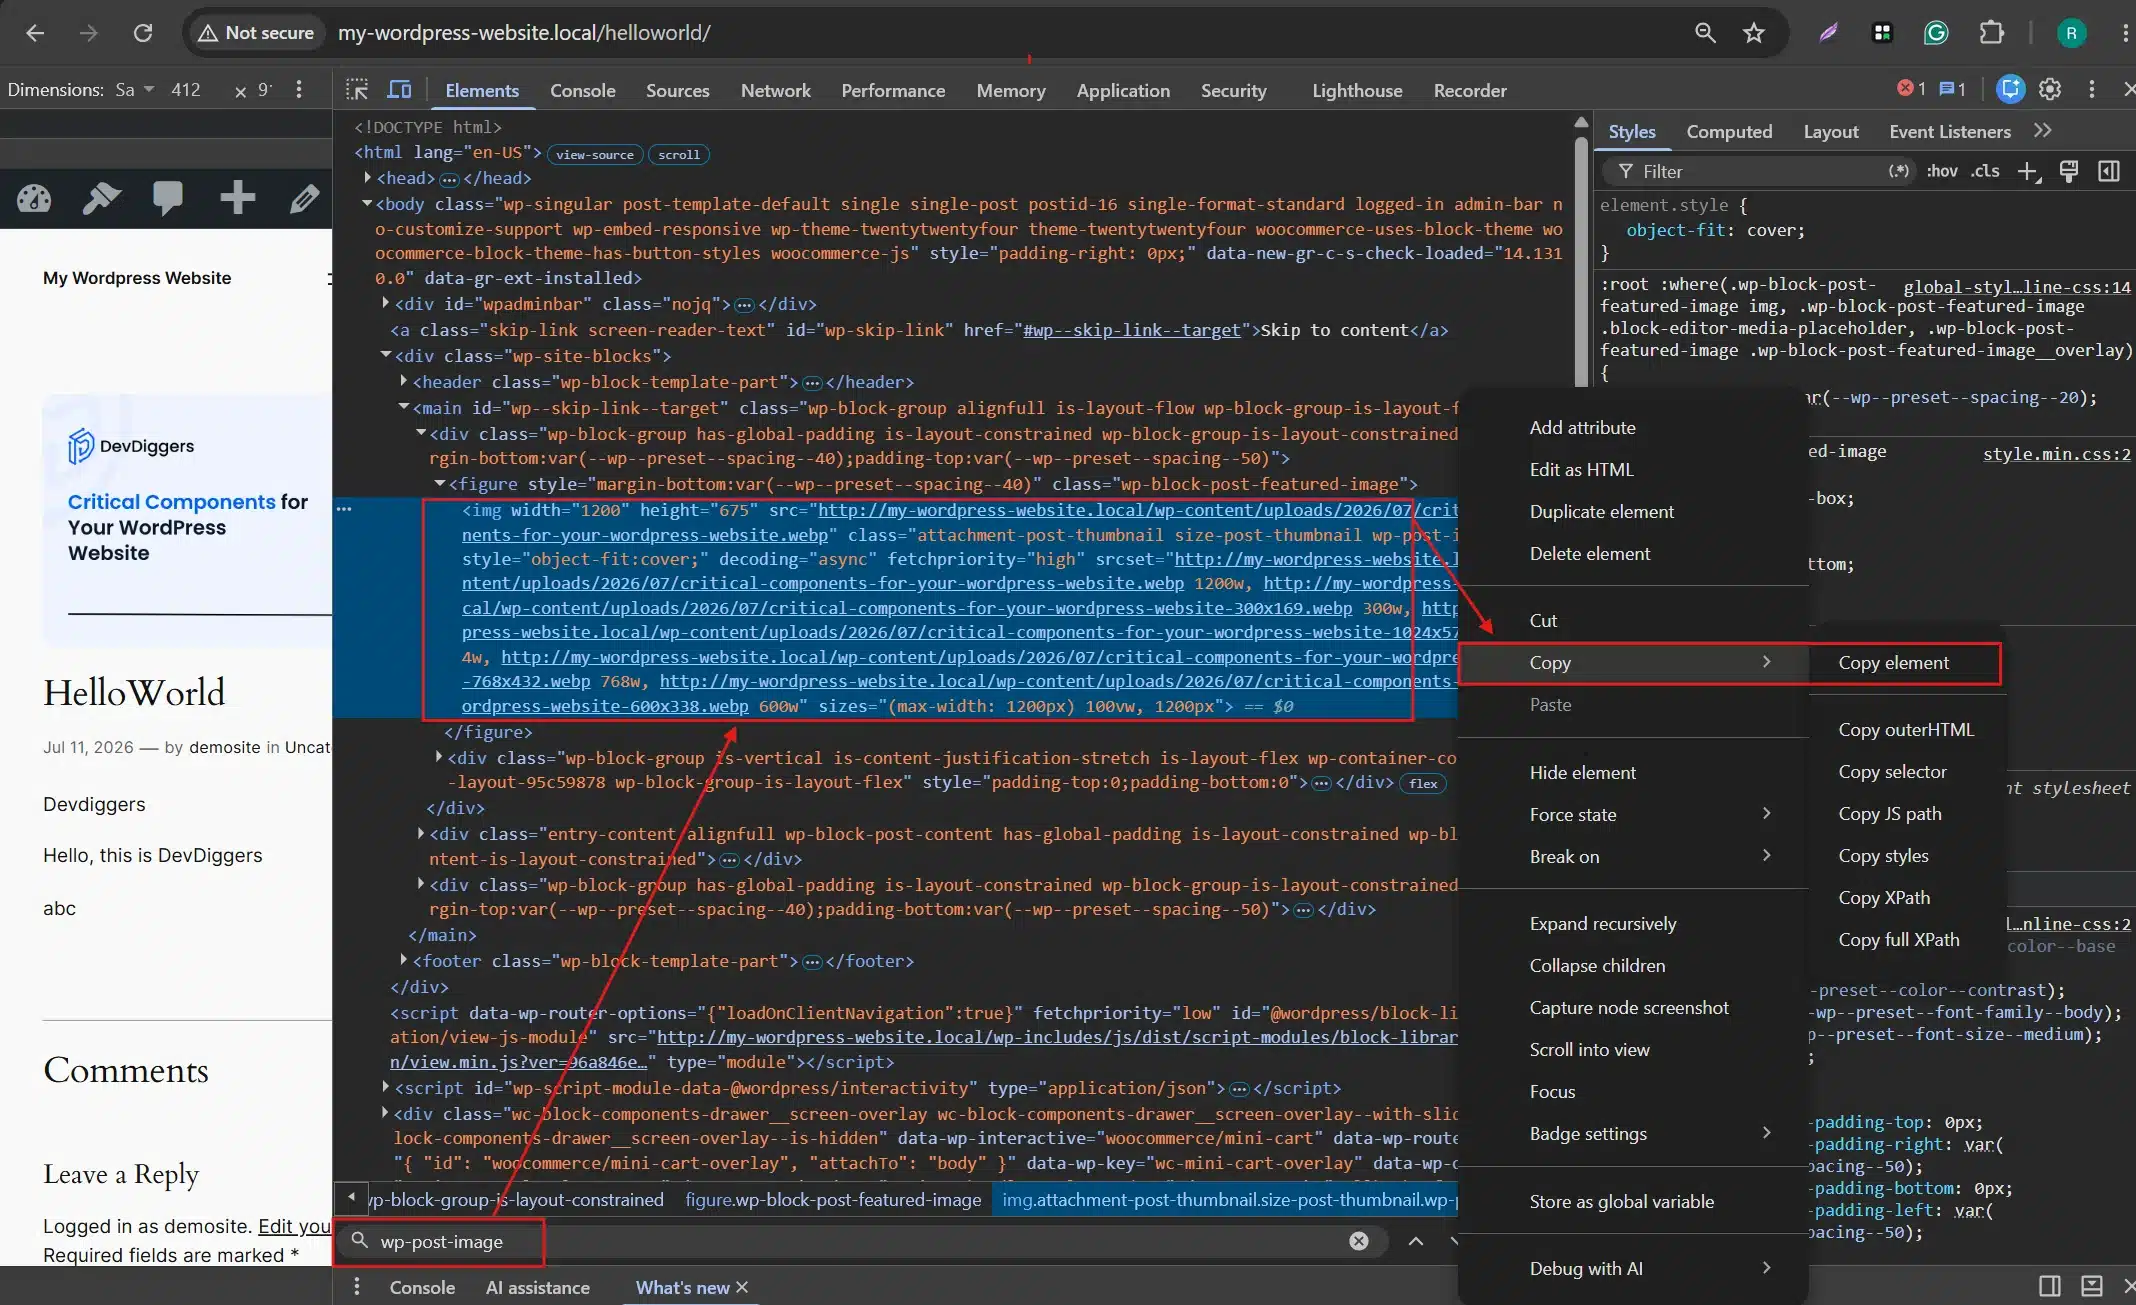The height and width of the screenshot is (1305, 2136).
Task: Click the demosite author link
Action: tap(225, 747)
